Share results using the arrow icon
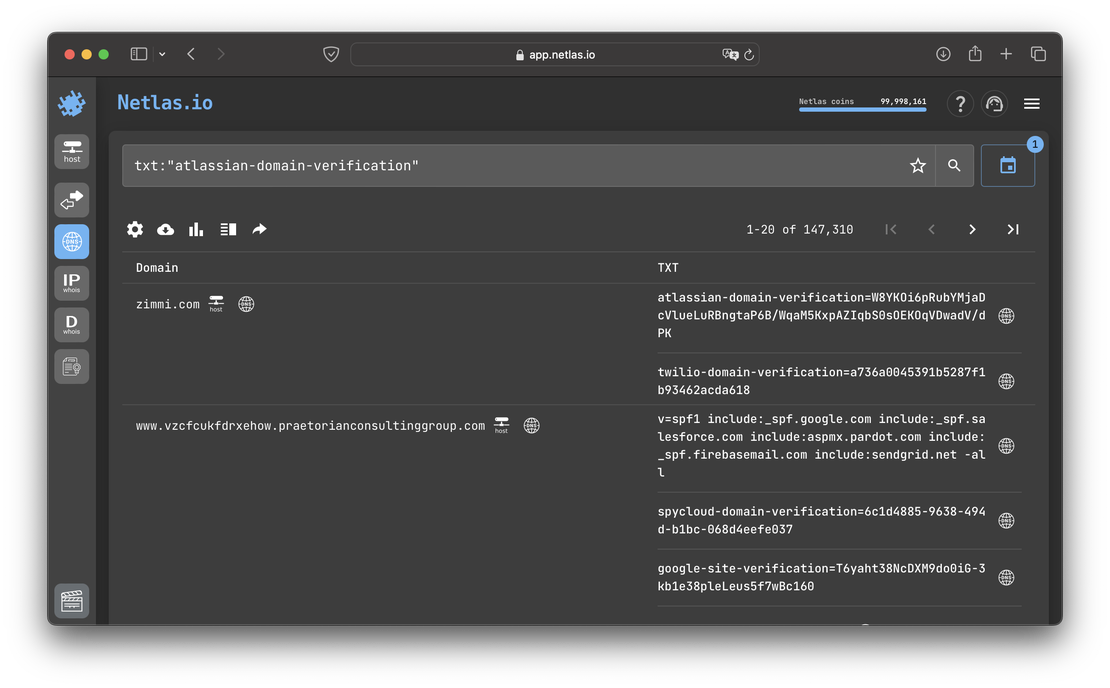1110x688 pixels. coord(259,229)
